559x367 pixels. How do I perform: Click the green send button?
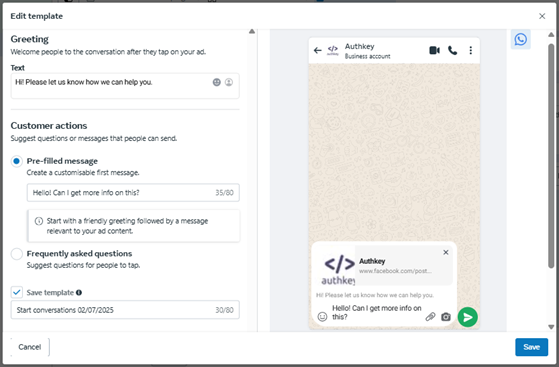[x=468, y=317]
